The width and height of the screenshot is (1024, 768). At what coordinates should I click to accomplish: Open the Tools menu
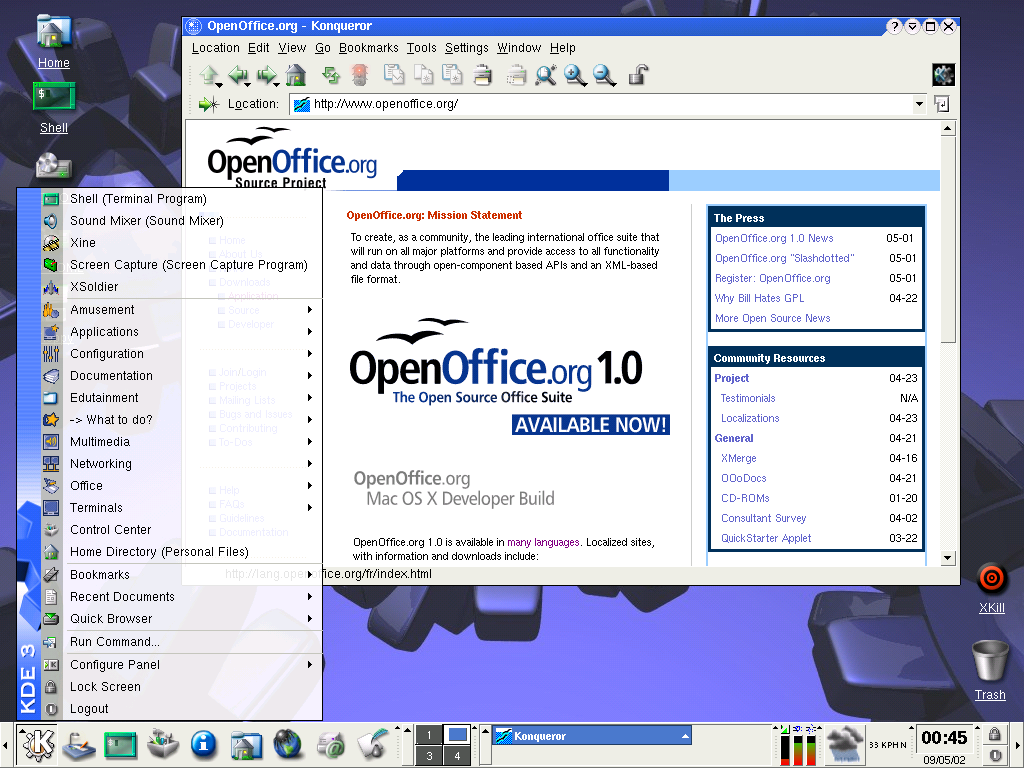pyautogui.click(x=421, y=48)
